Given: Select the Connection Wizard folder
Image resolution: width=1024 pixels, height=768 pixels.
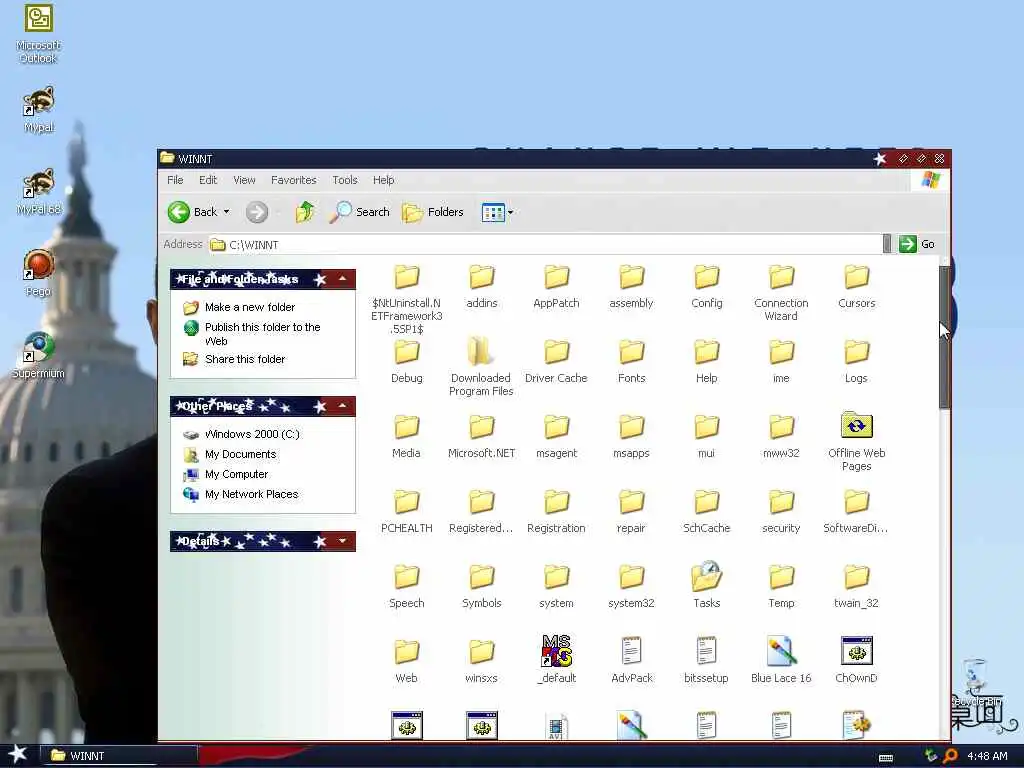Looking at the screenshot, I should point(781,292).
